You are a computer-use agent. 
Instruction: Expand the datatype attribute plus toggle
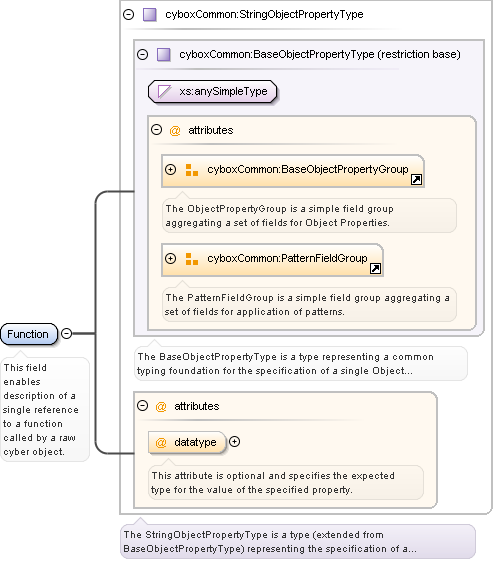click(x=234, y=442)
